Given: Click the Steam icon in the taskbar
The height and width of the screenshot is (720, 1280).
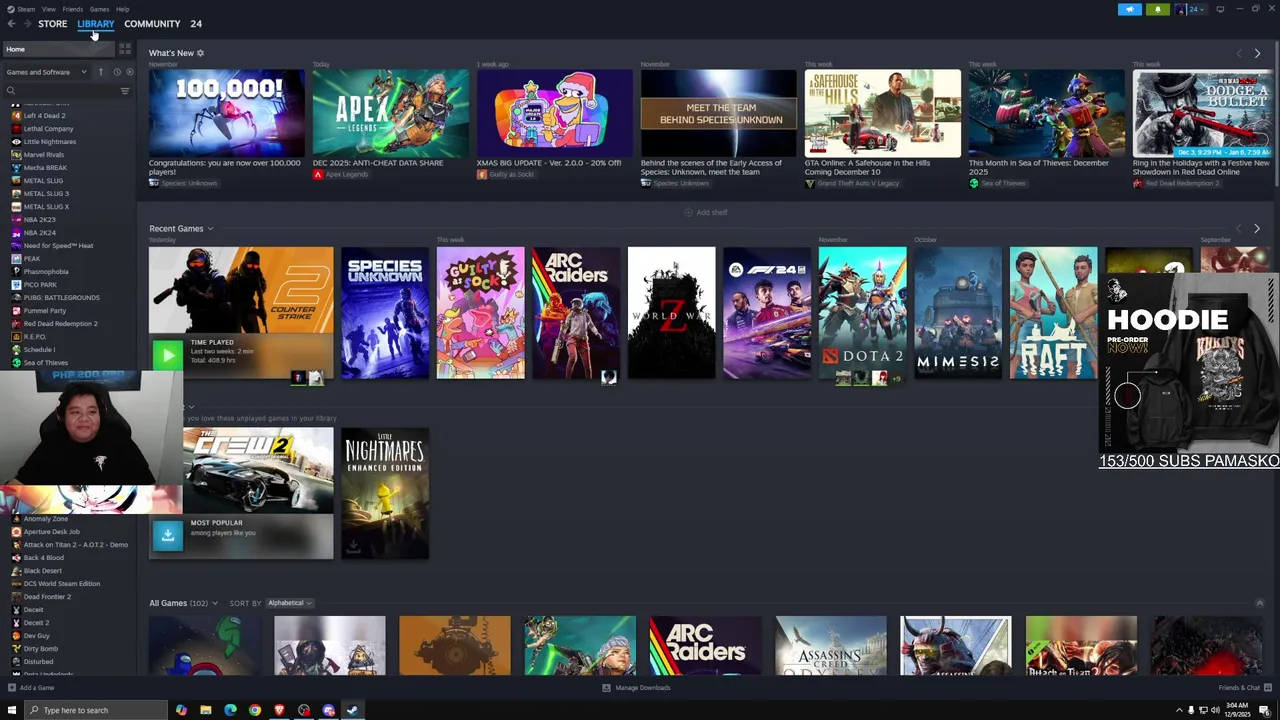Looking at the screenshot, I should (352, 710).
